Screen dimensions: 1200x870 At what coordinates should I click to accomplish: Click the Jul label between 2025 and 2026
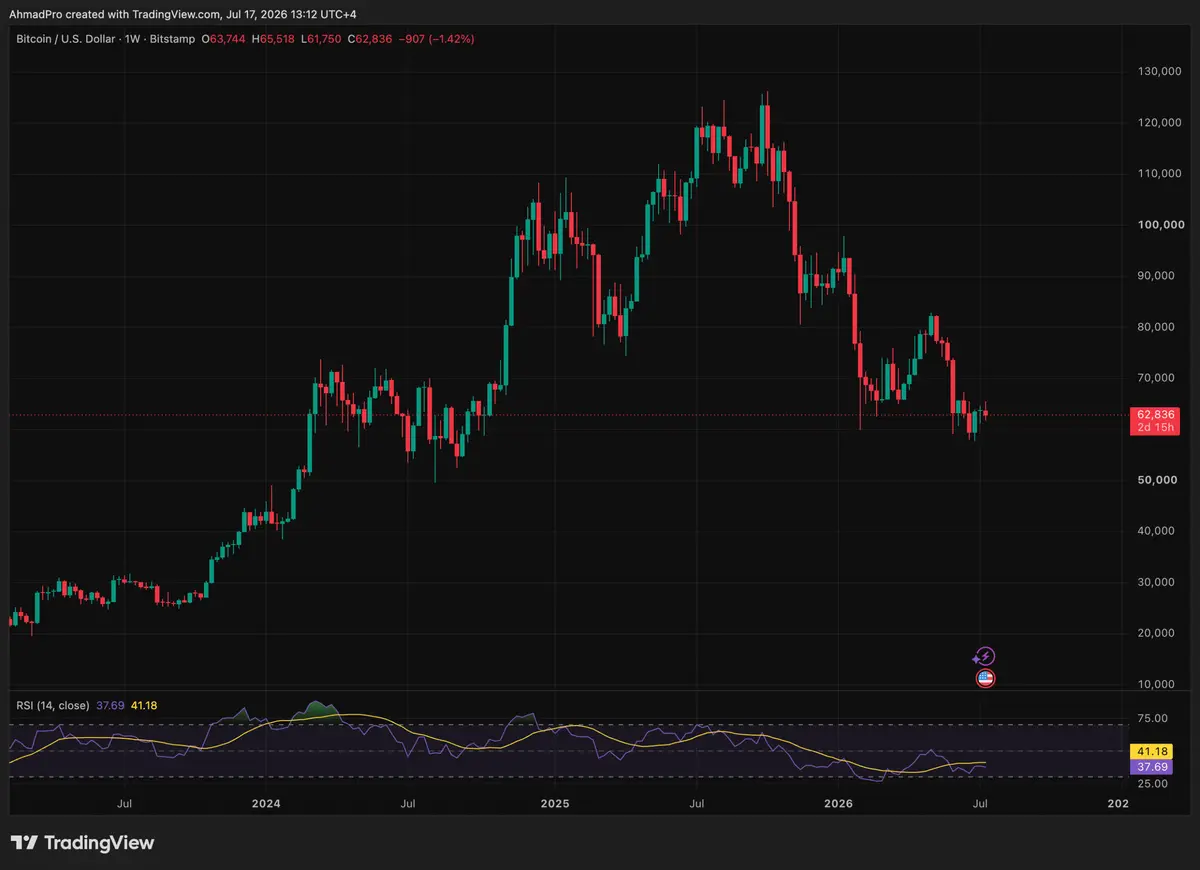pyautogui.click(x=696, y=803)
